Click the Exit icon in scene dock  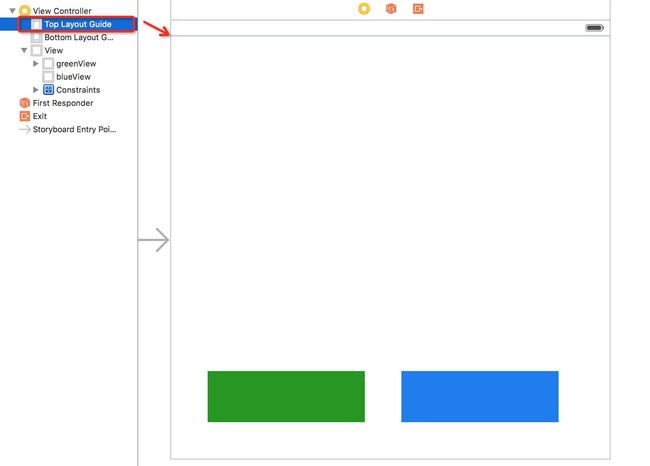tap(418, 9)
